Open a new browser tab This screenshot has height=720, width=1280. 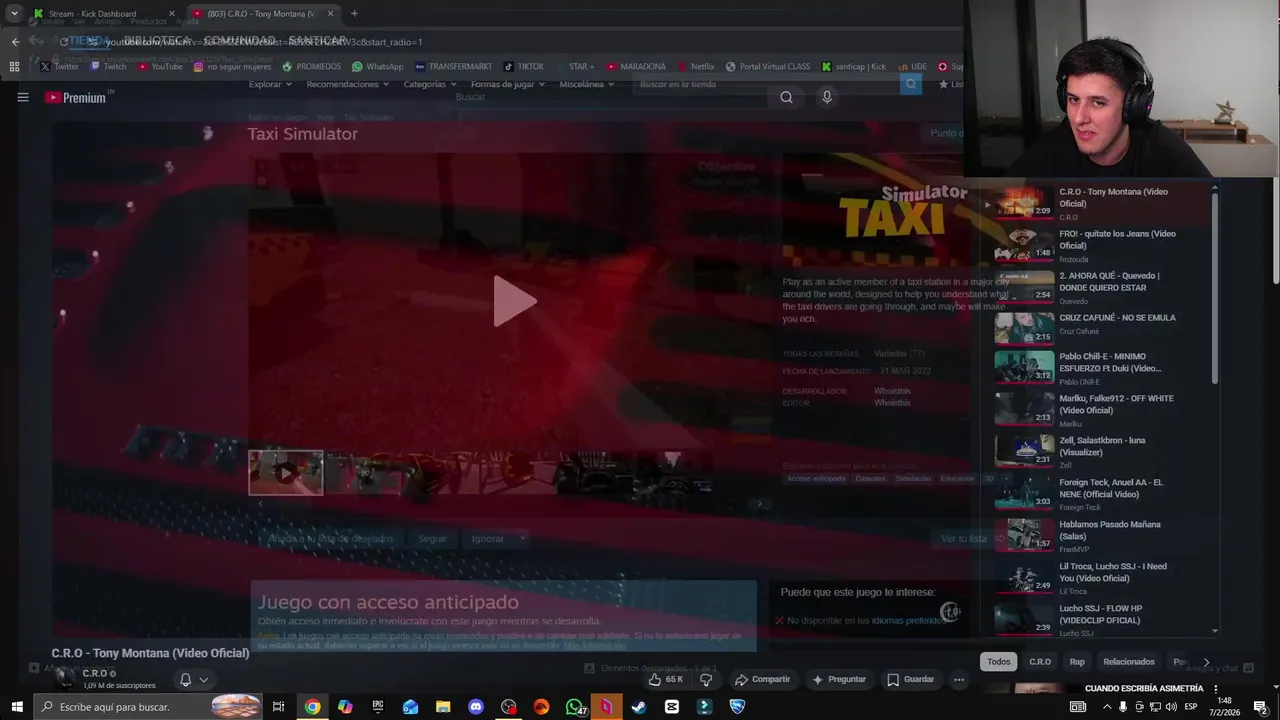click(x=354, y=13)
